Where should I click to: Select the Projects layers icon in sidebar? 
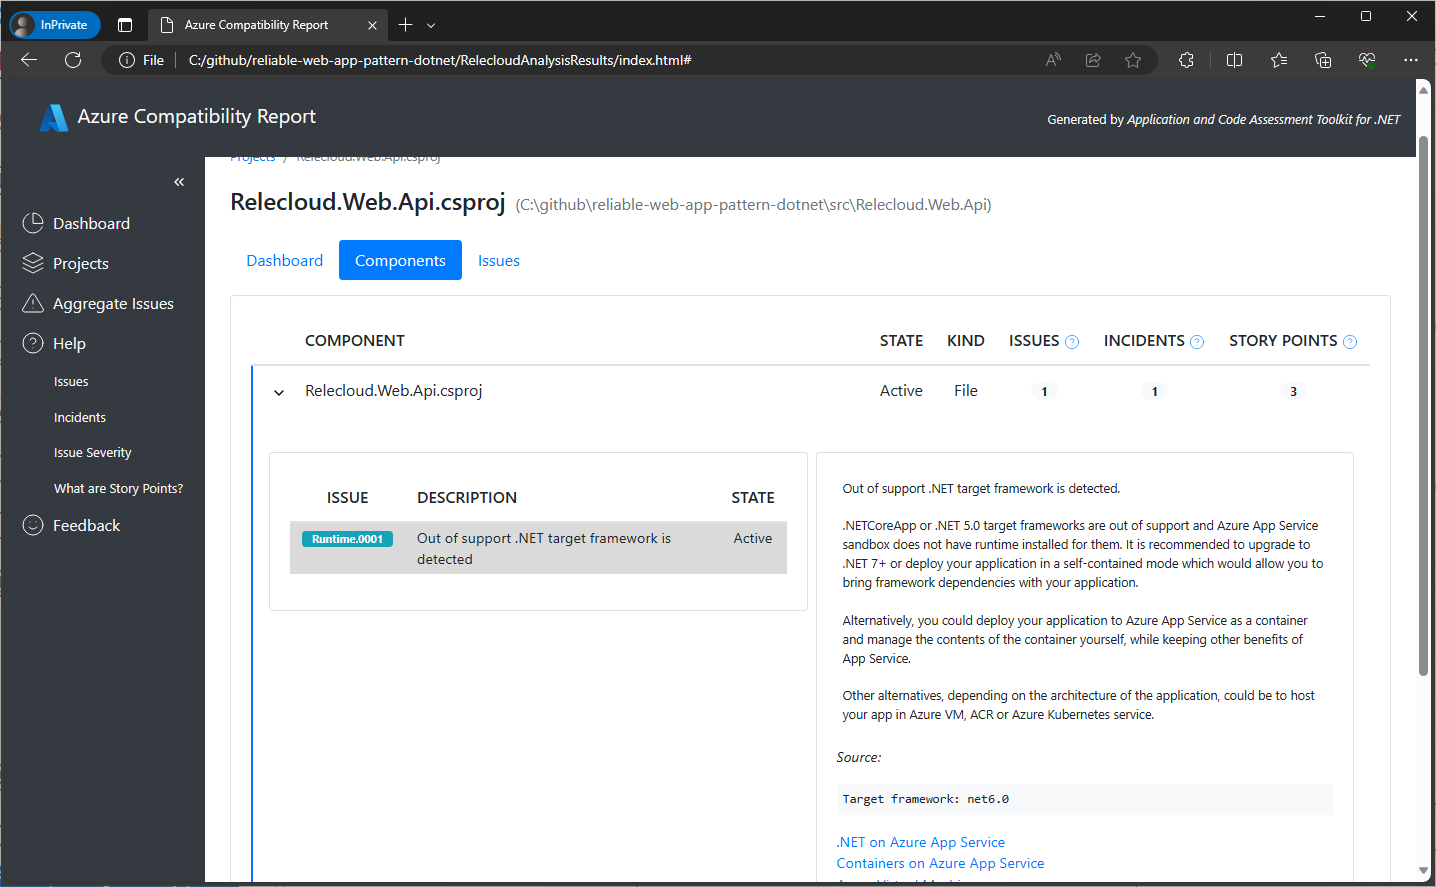[x=31, y=262]
